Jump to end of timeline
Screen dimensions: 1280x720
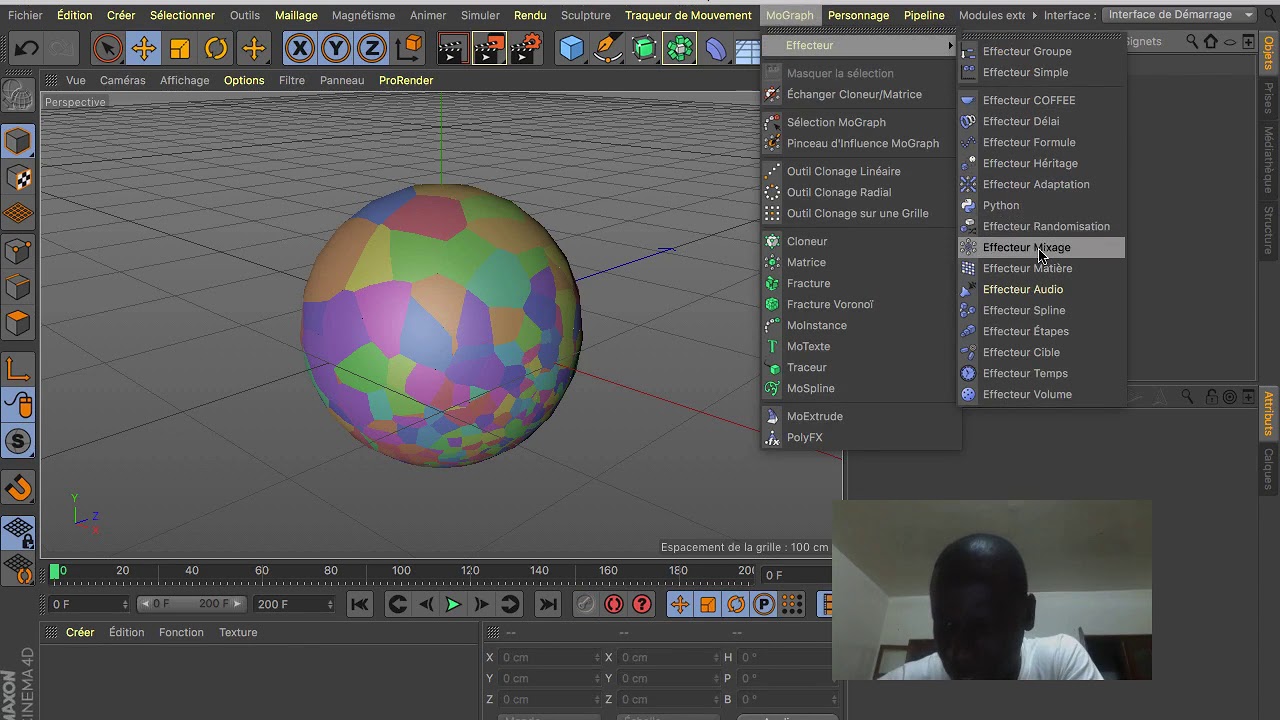(548, 604)
